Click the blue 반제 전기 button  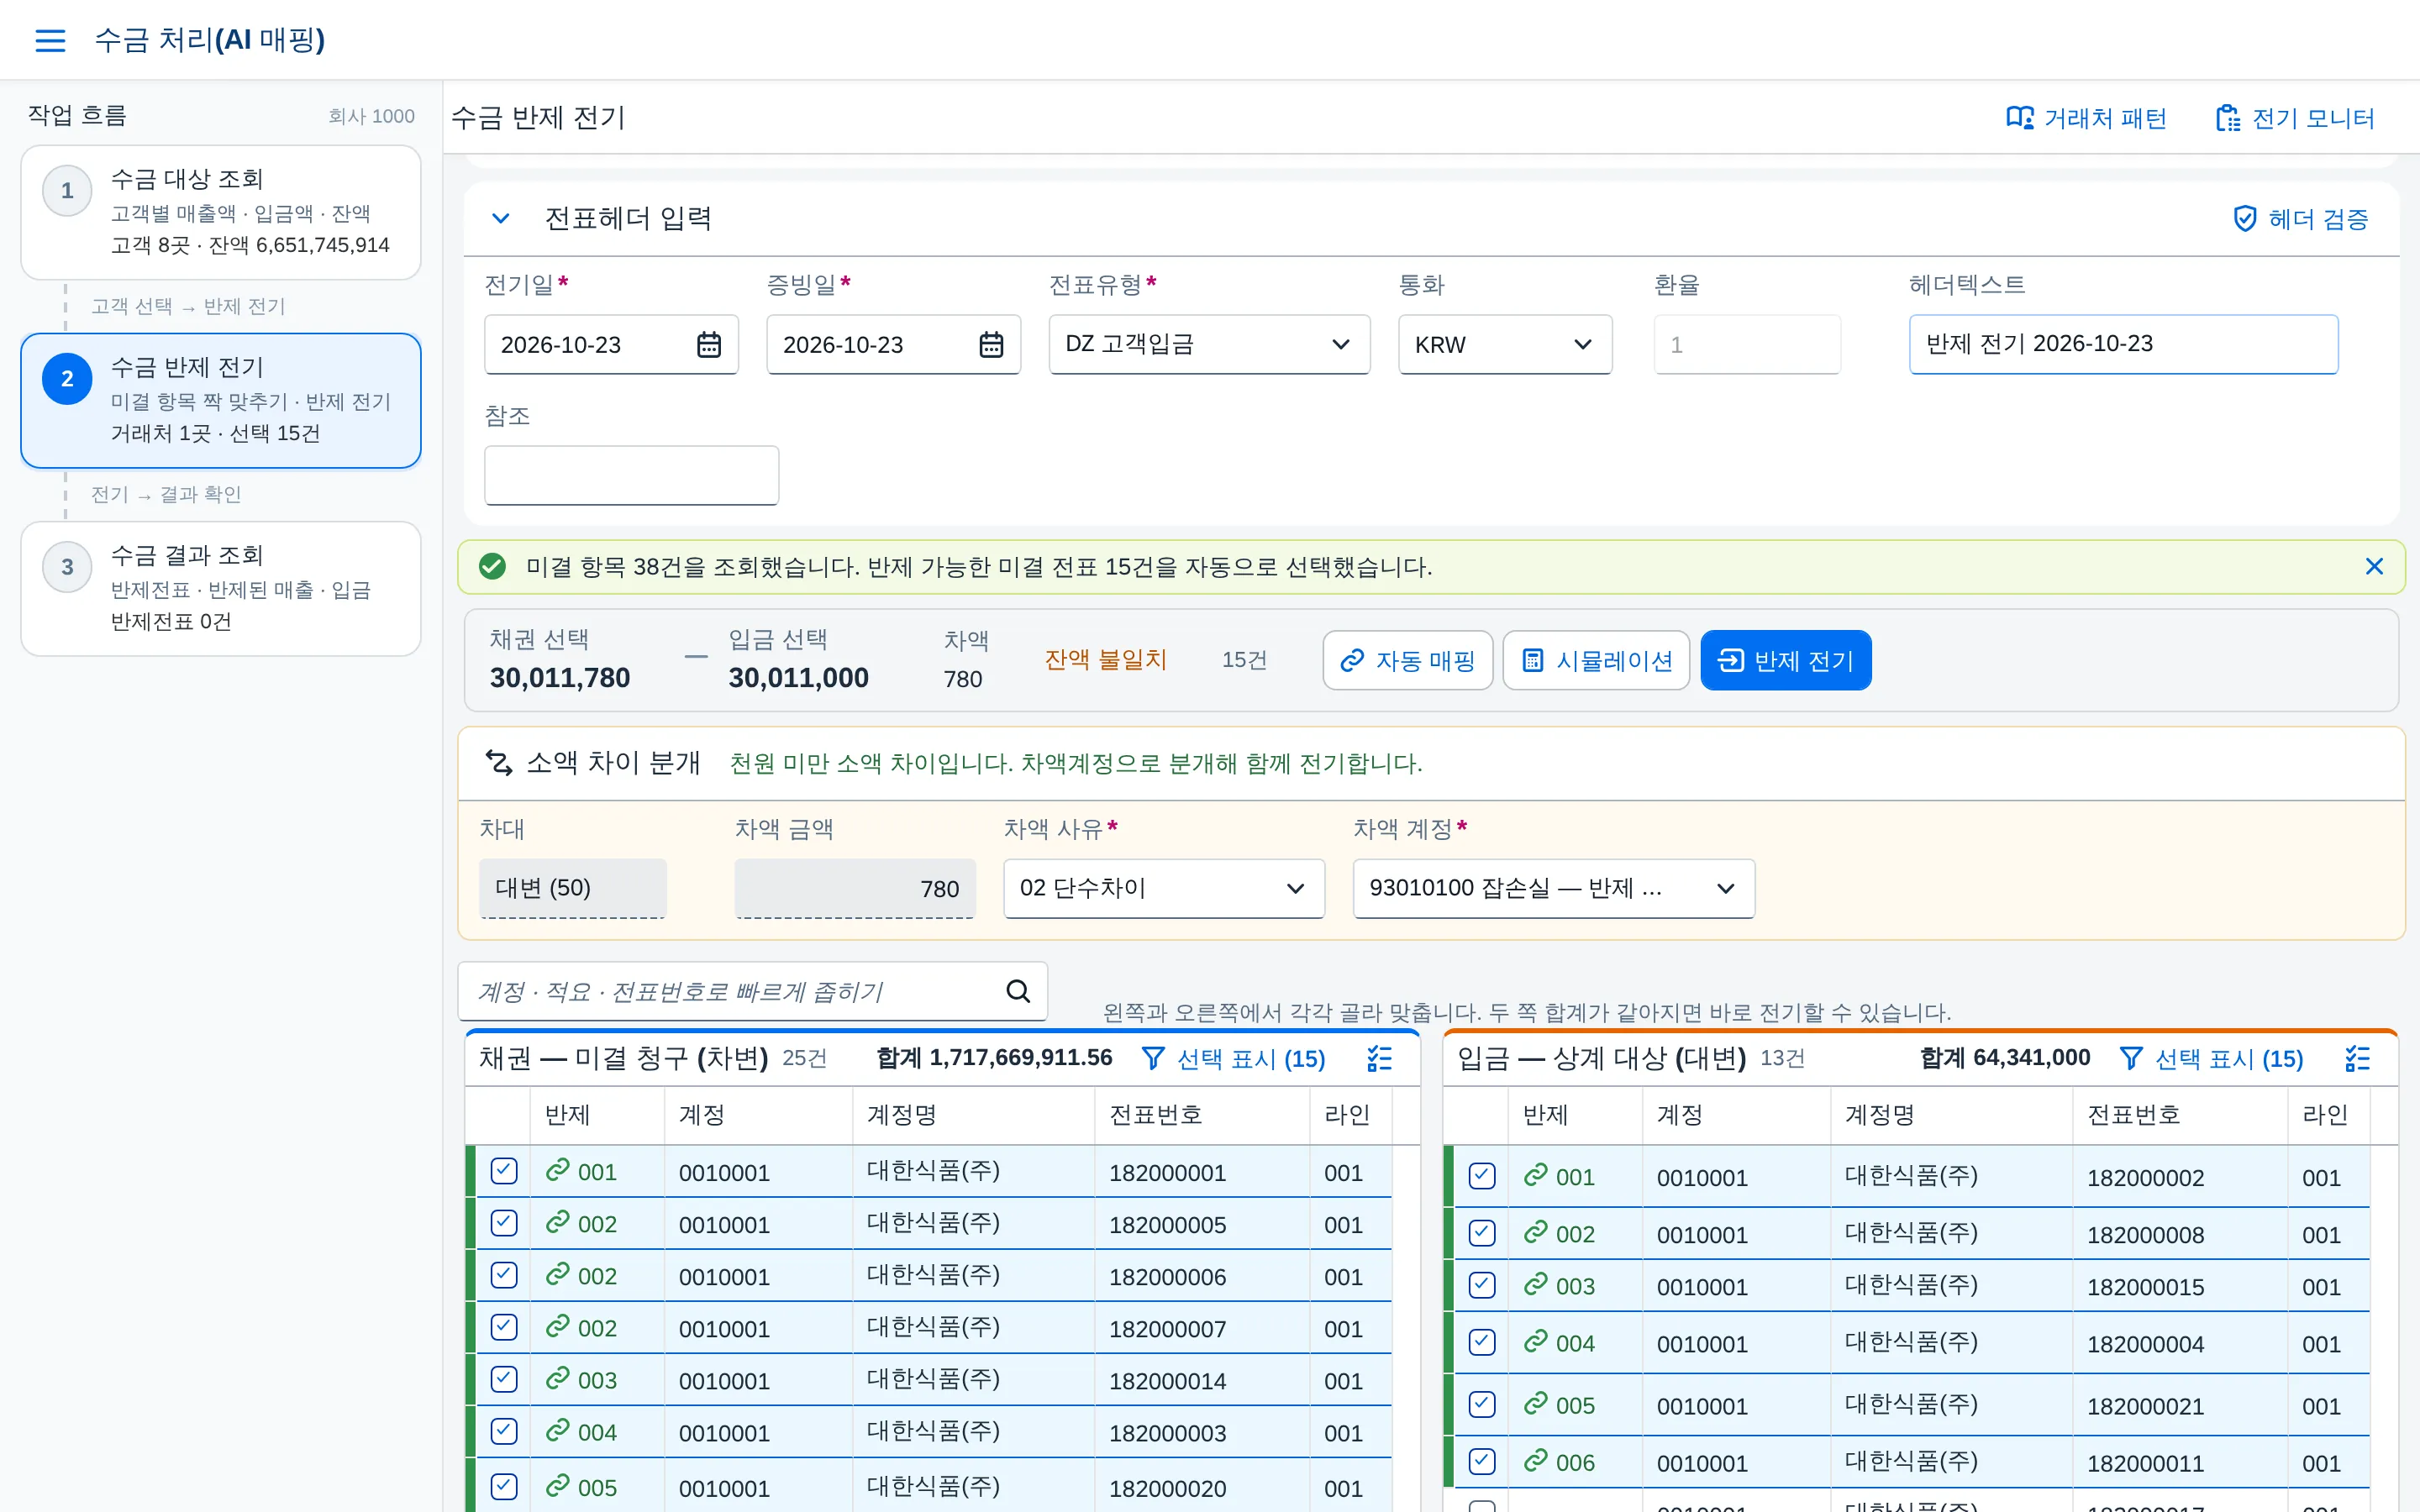1785,660
